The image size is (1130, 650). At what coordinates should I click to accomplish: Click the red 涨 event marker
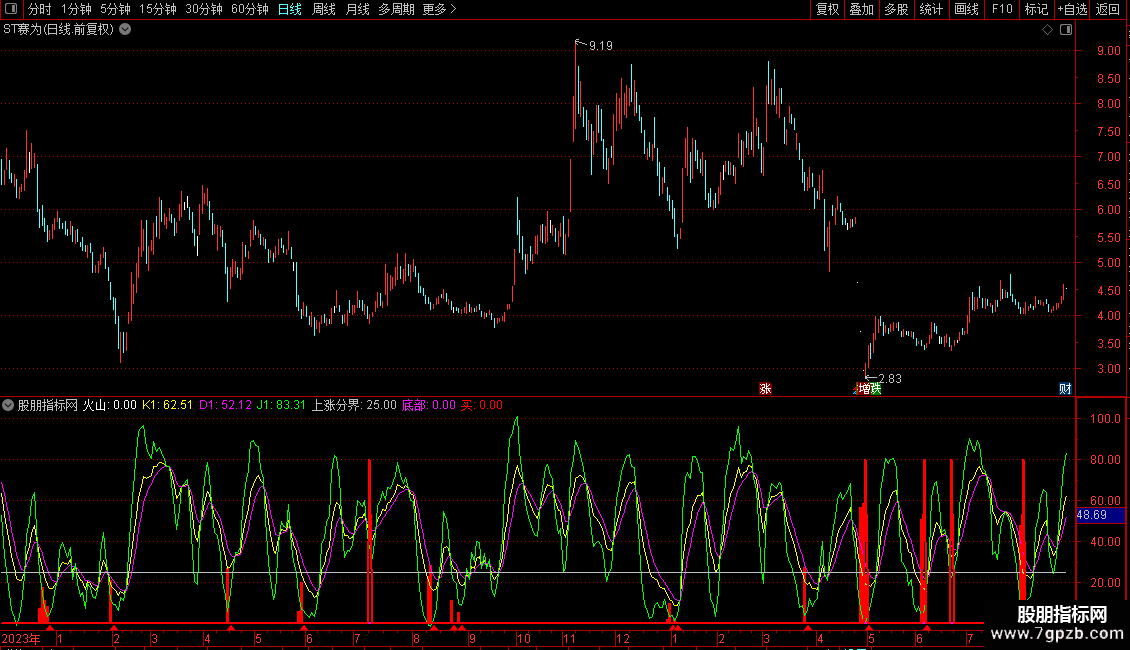click(x=765, y=388)
